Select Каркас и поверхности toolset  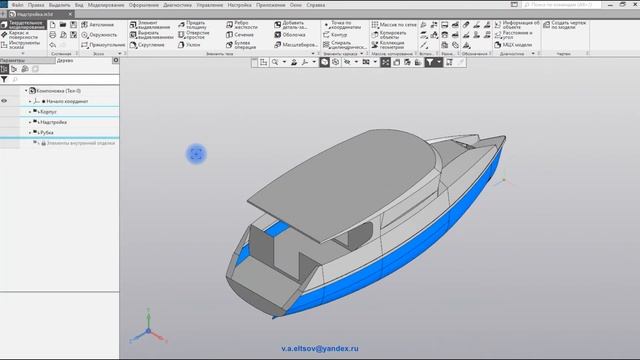(x=20, y=35)
